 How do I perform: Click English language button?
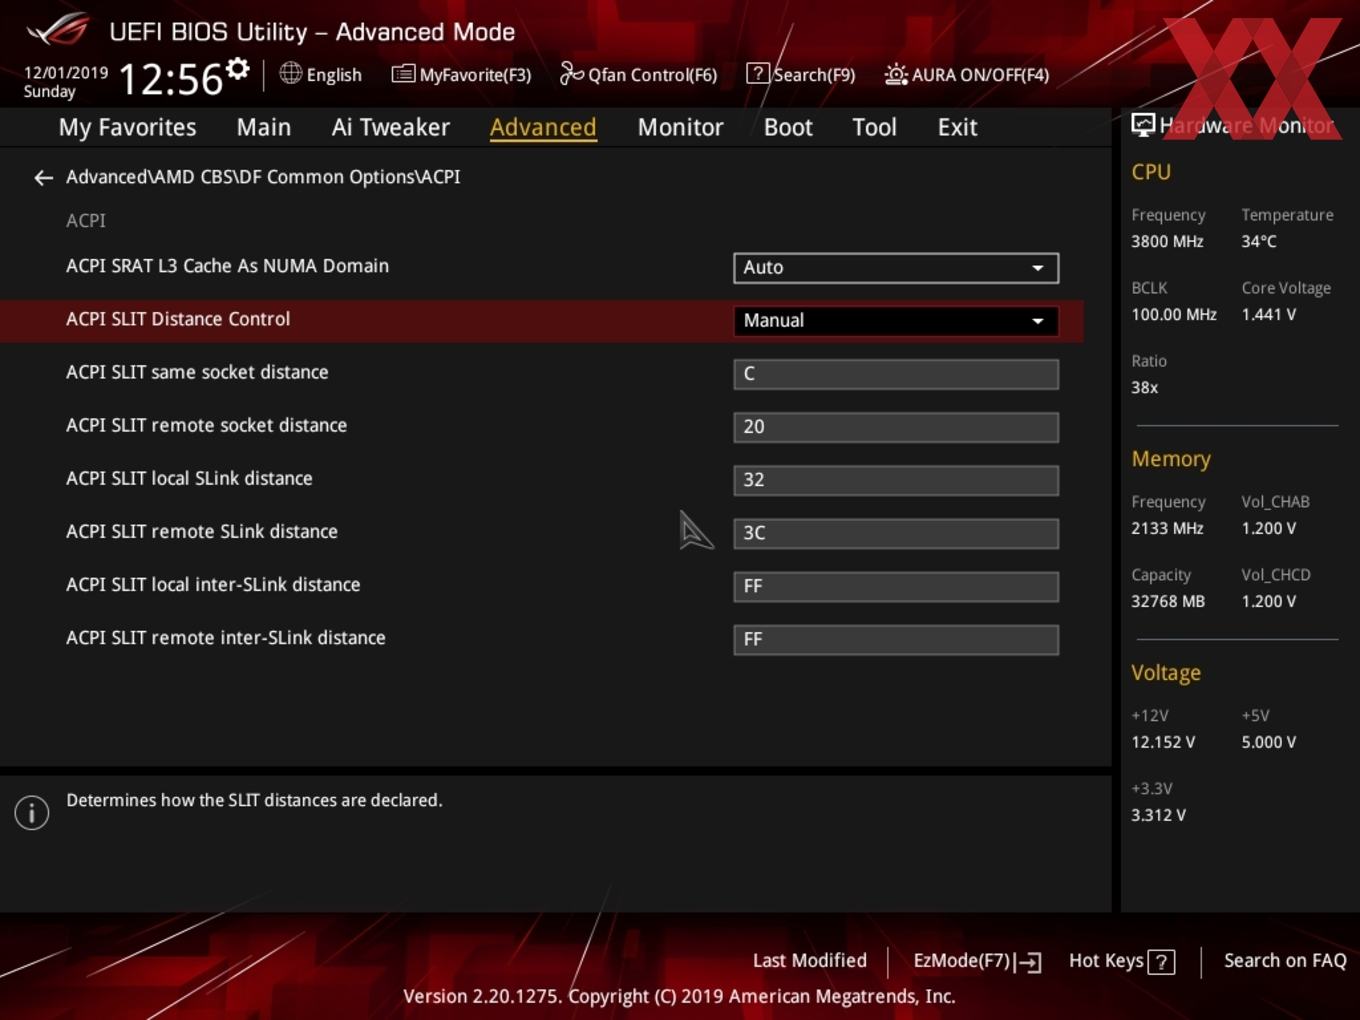[334, 75]
